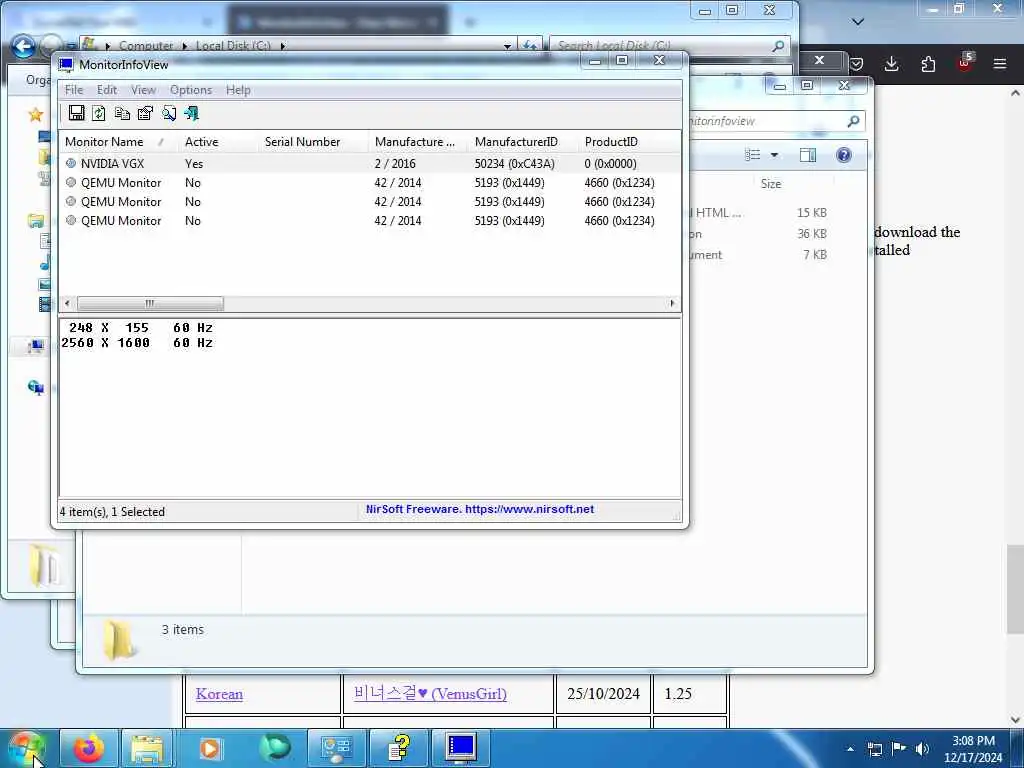Open Firefox list all tabs chevron
The width and height of the screenshot is (1024, 768).
pyautogui.click(x=857, y=22)
